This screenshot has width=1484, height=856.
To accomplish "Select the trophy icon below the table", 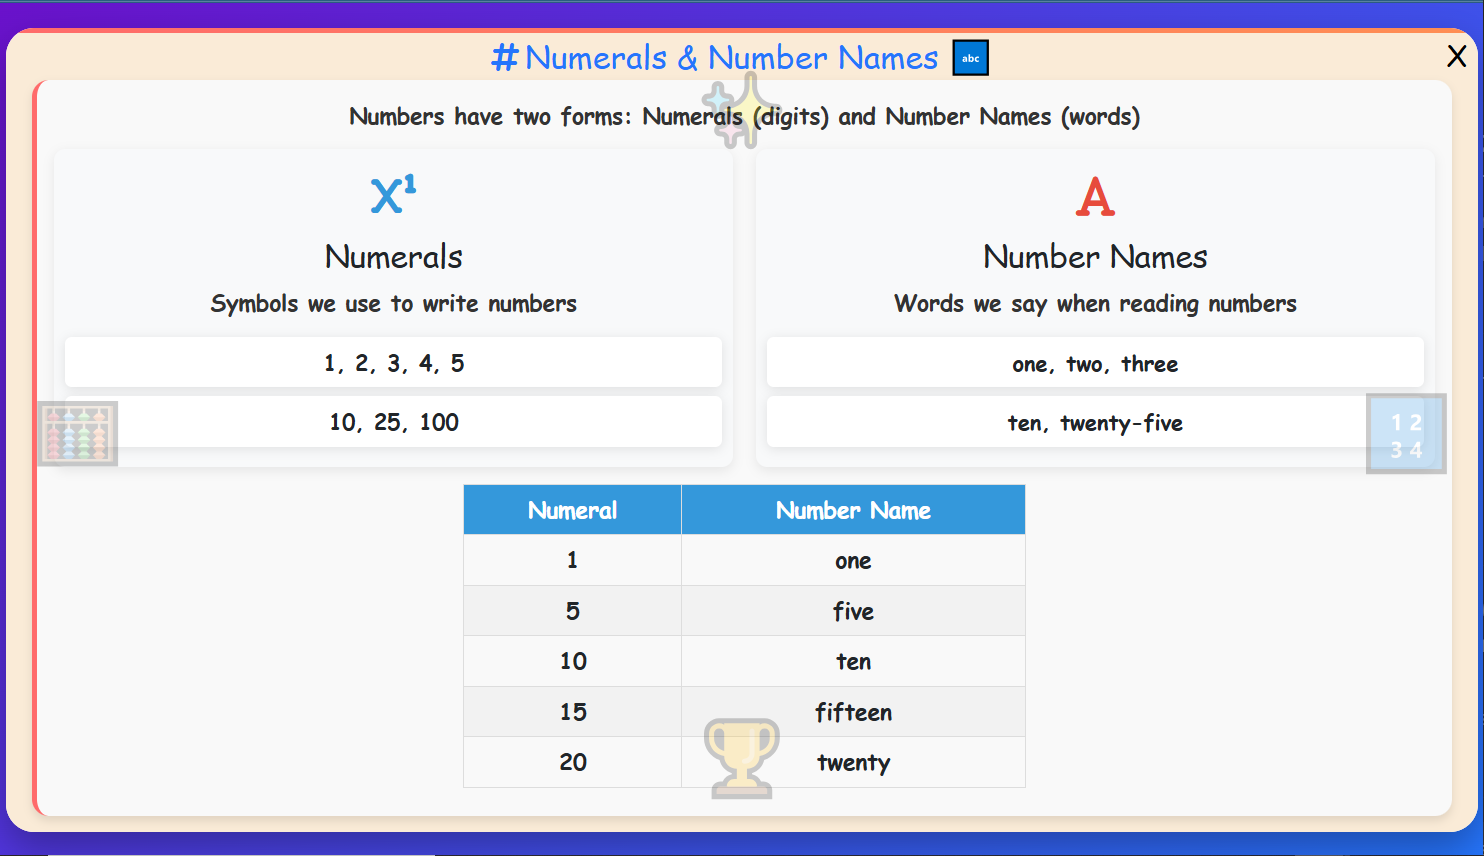I will click(742, 757).
